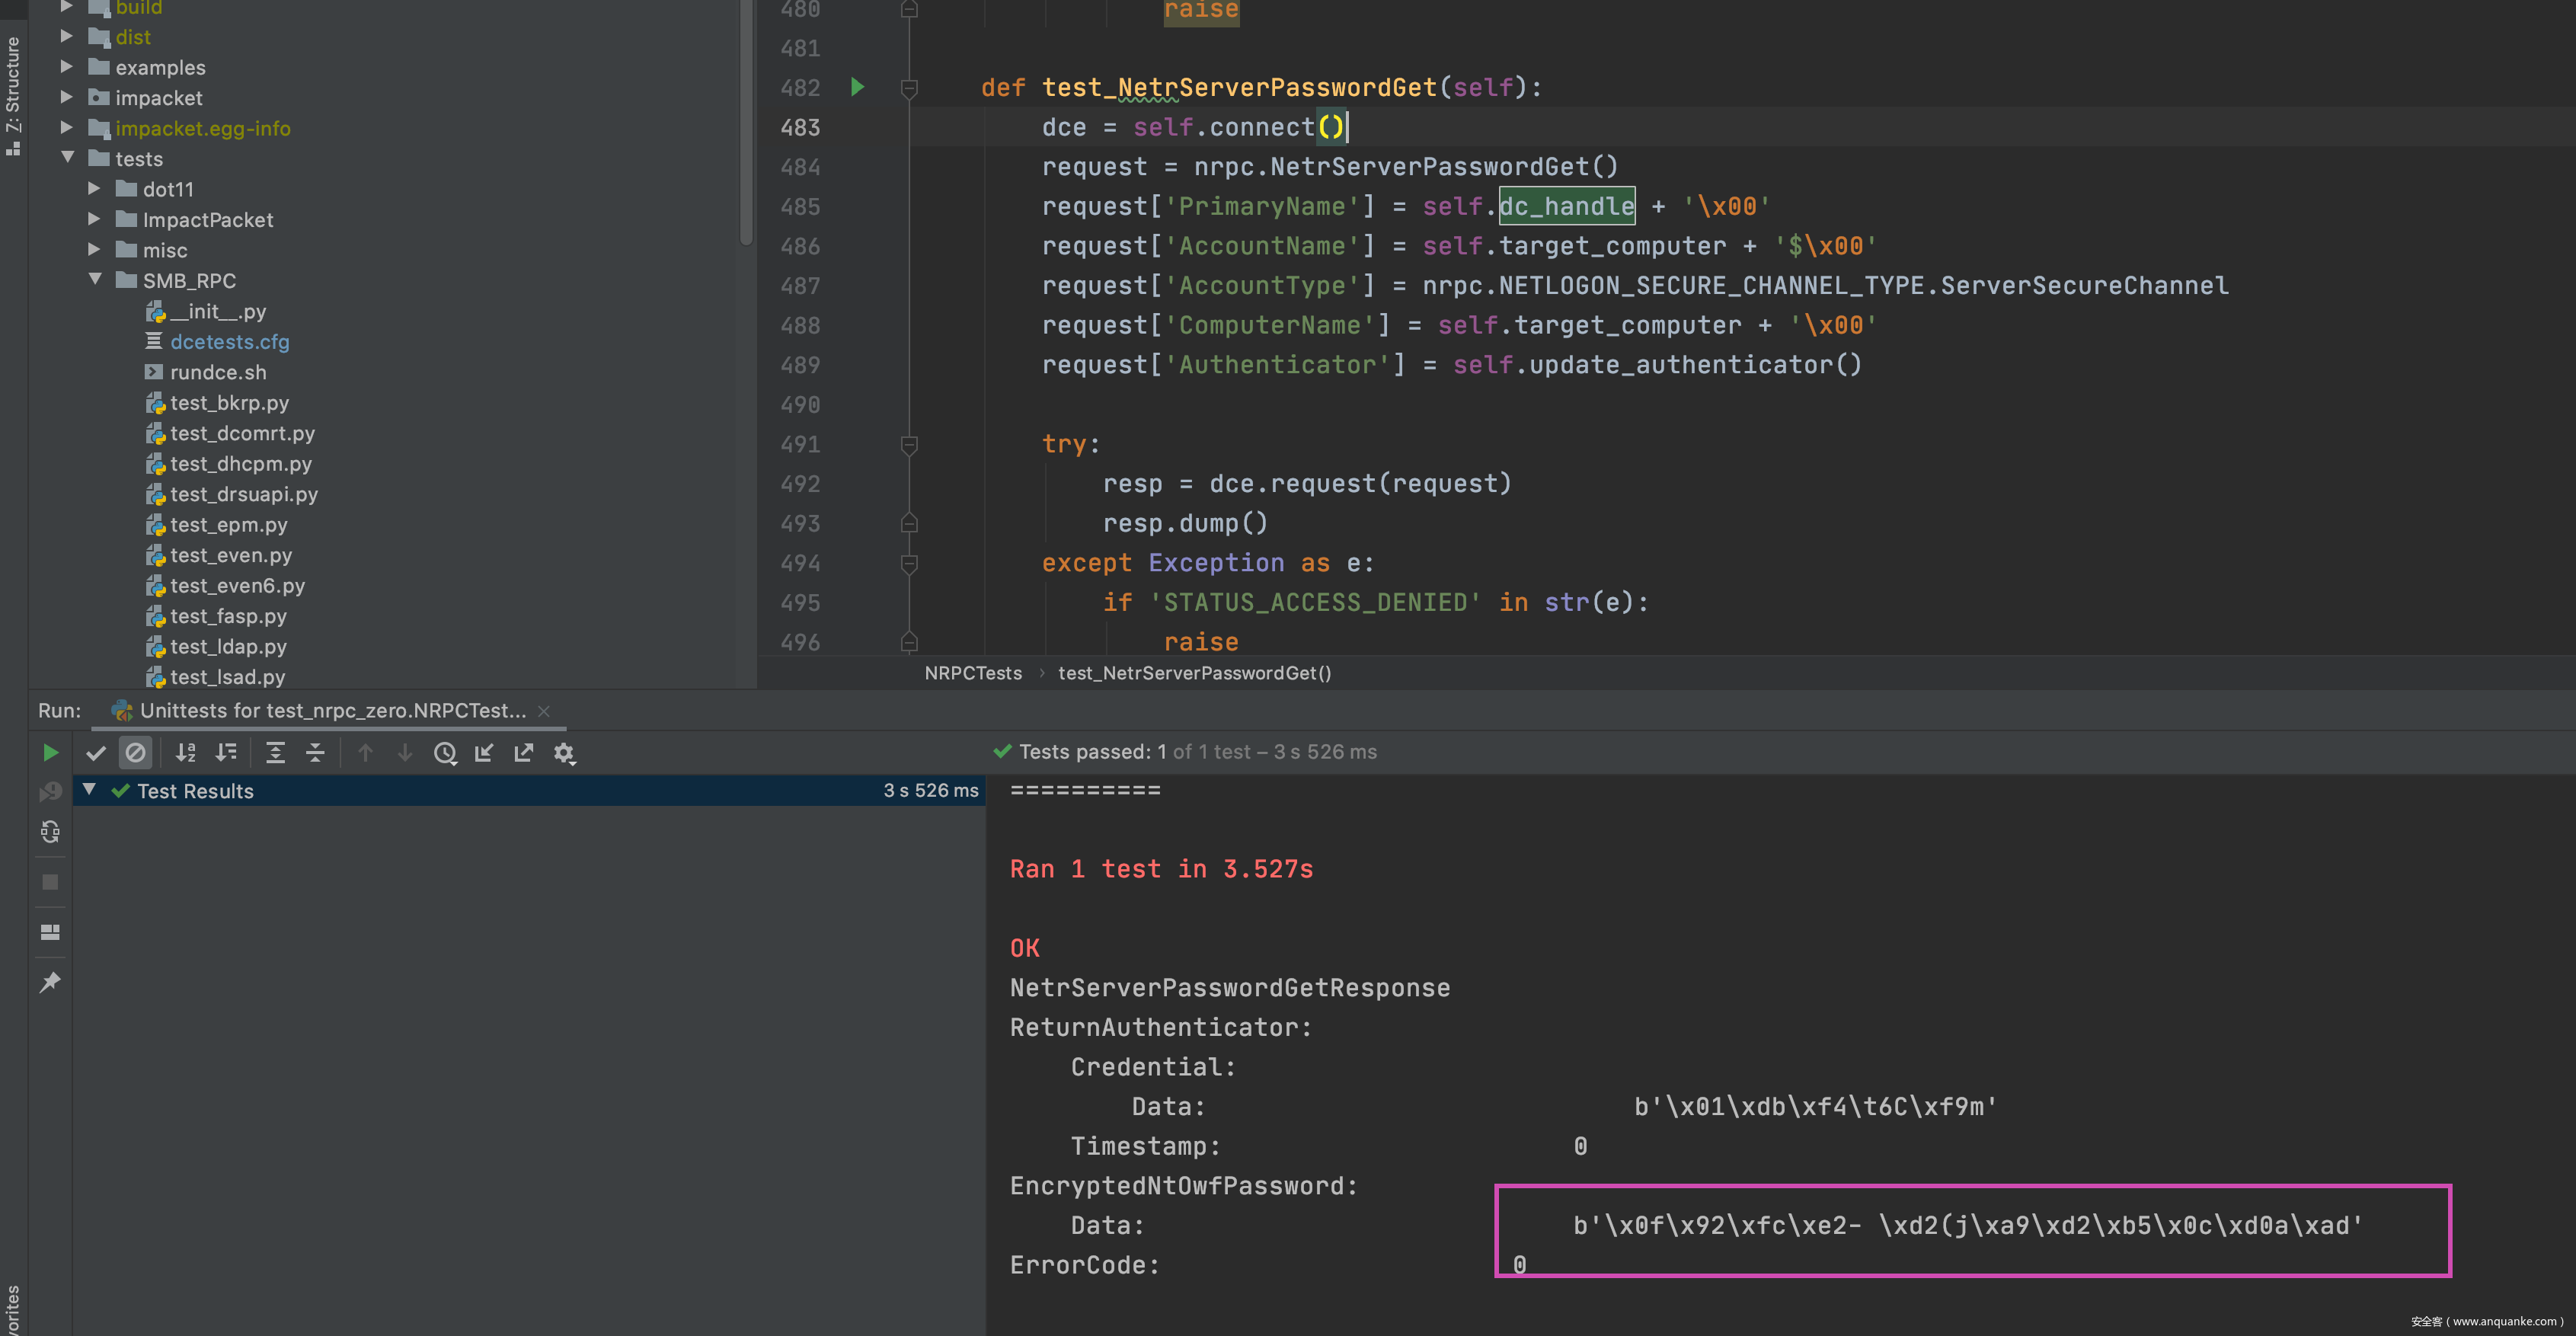This screenshot has height=1336, width=2576.
Task: Toggle Sort by Duration in test runner
Action: coord(226,752)
